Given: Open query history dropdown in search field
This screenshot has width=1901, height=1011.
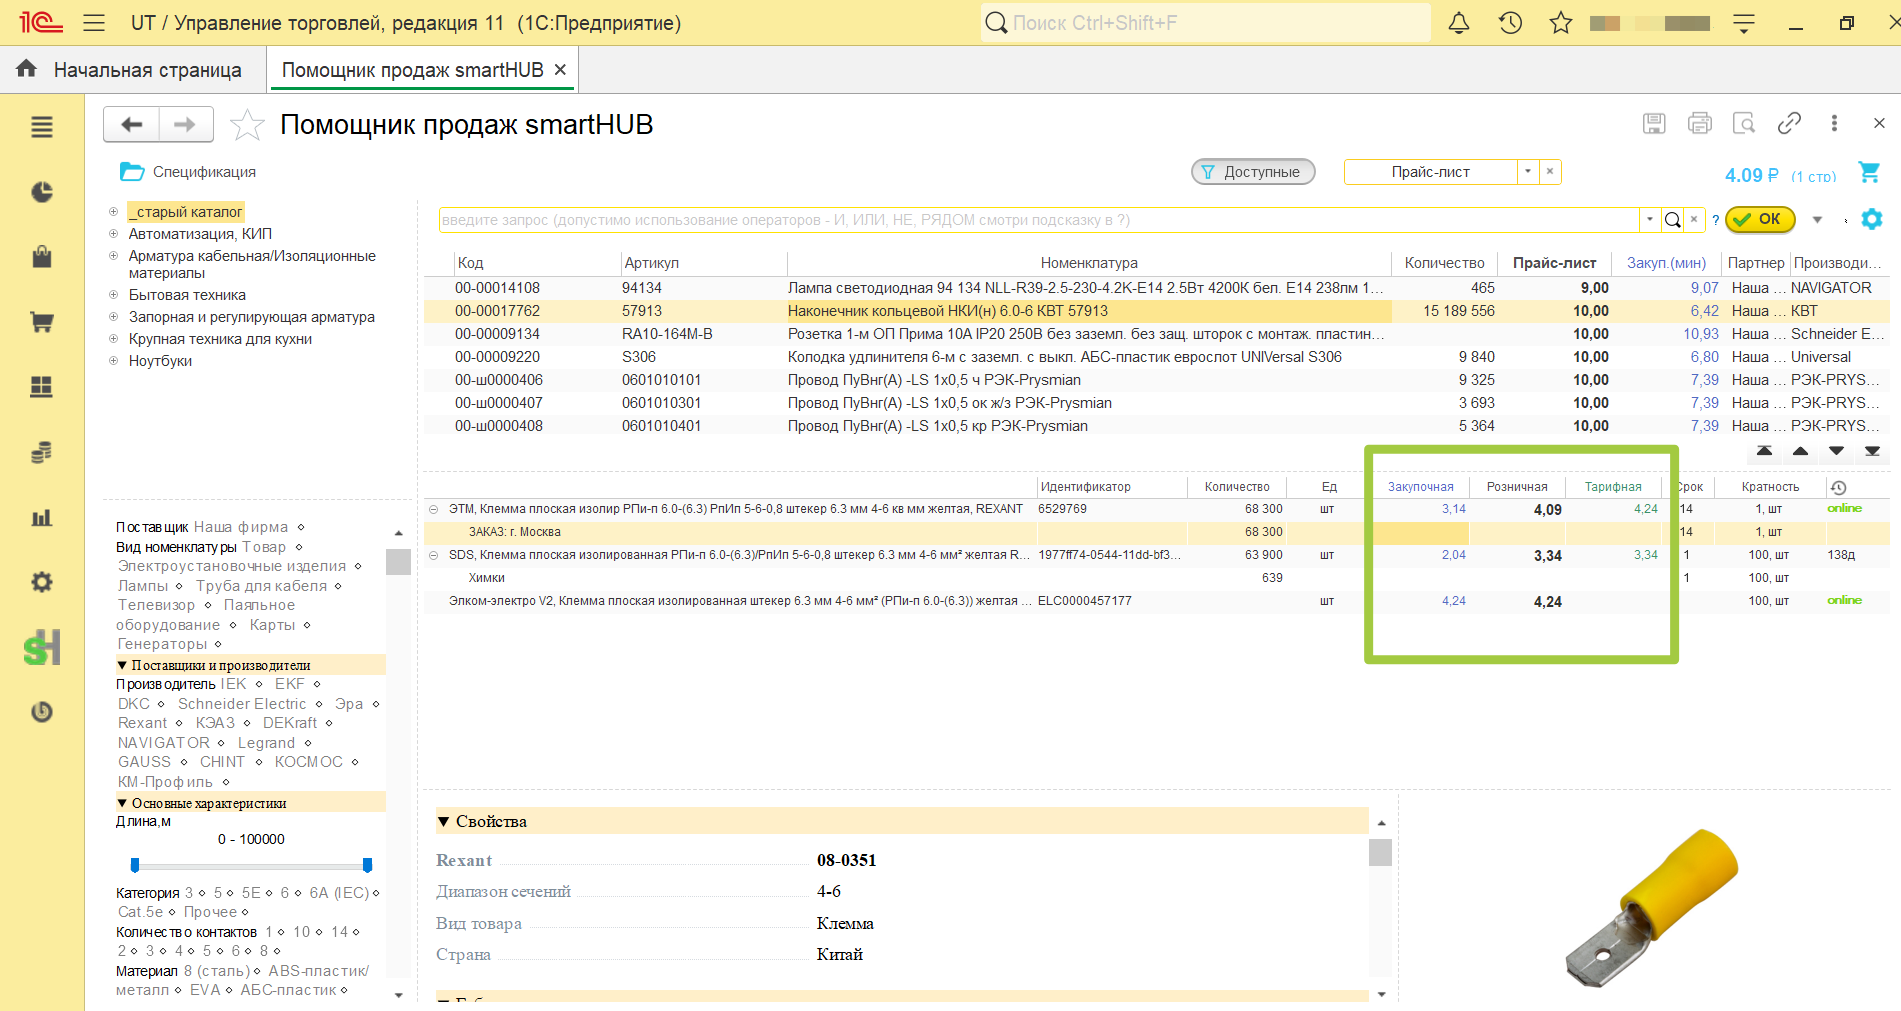Looking at the screenshot, I should coord(1649,220).
